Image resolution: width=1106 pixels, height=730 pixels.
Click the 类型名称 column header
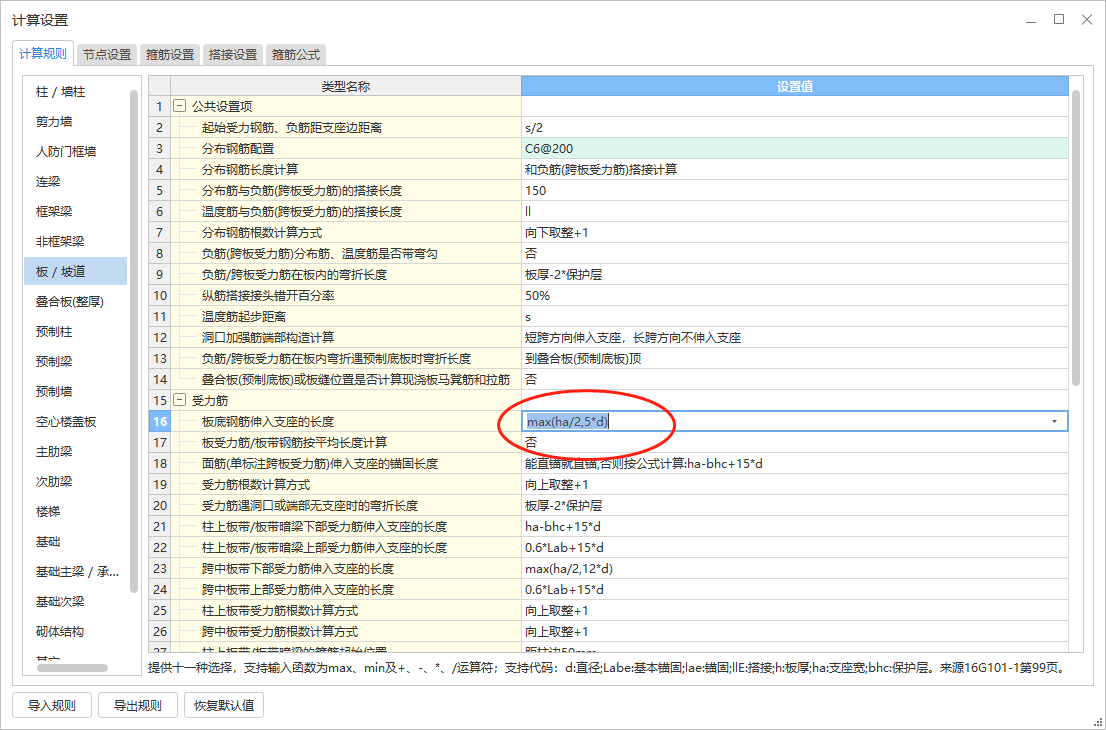pos(346,86)
